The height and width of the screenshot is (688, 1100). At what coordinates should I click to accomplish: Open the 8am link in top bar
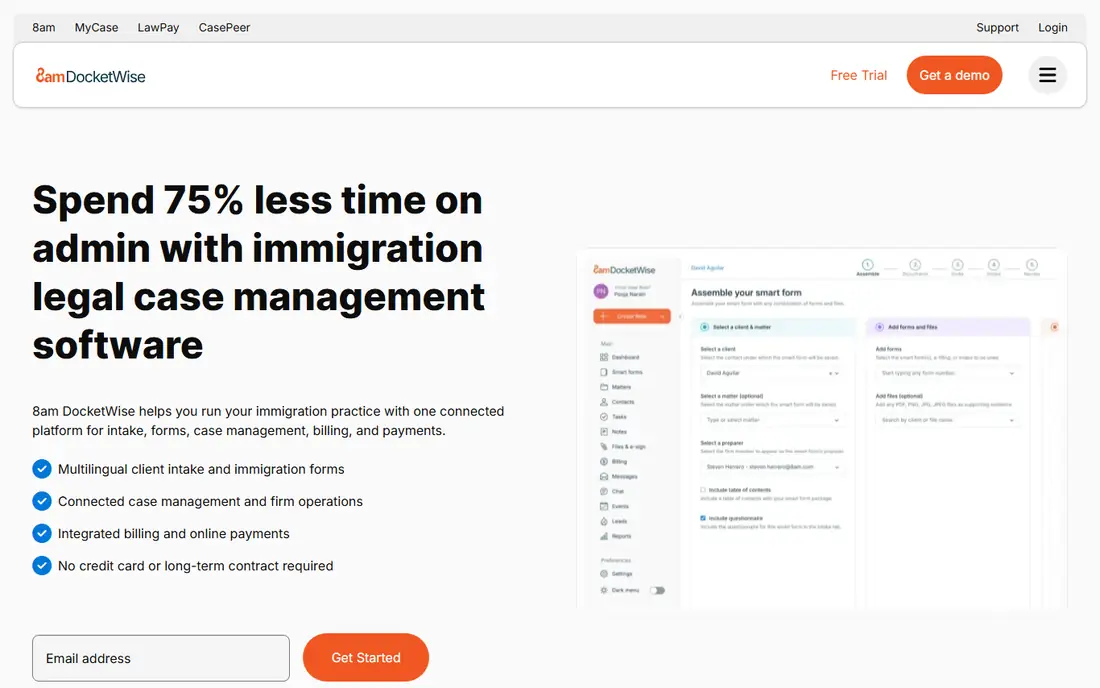[x=43, y=27]
